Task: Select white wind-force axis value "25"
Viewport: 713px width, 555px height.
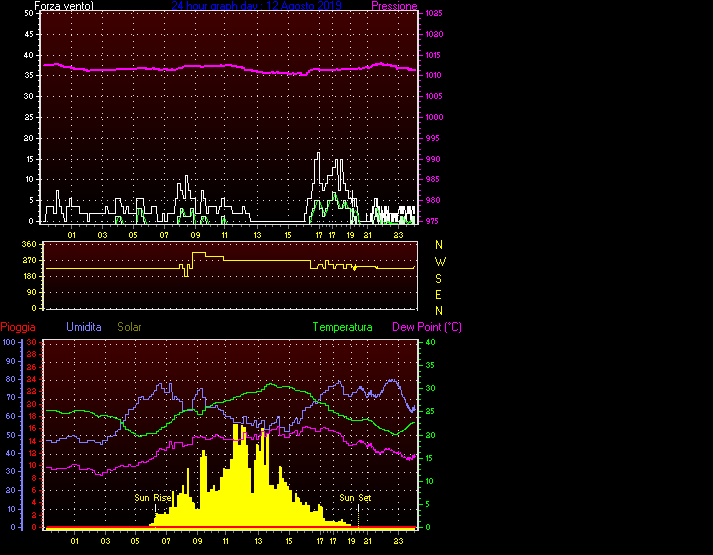Action: (29, 117)
